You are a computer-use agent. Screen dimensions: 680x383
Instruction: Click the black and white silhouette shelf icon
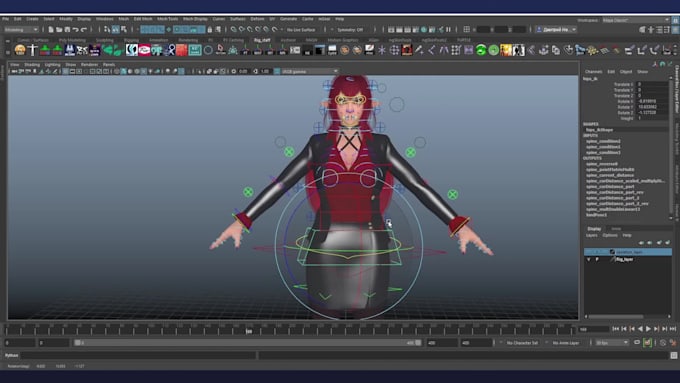click(x=519, y=50)
